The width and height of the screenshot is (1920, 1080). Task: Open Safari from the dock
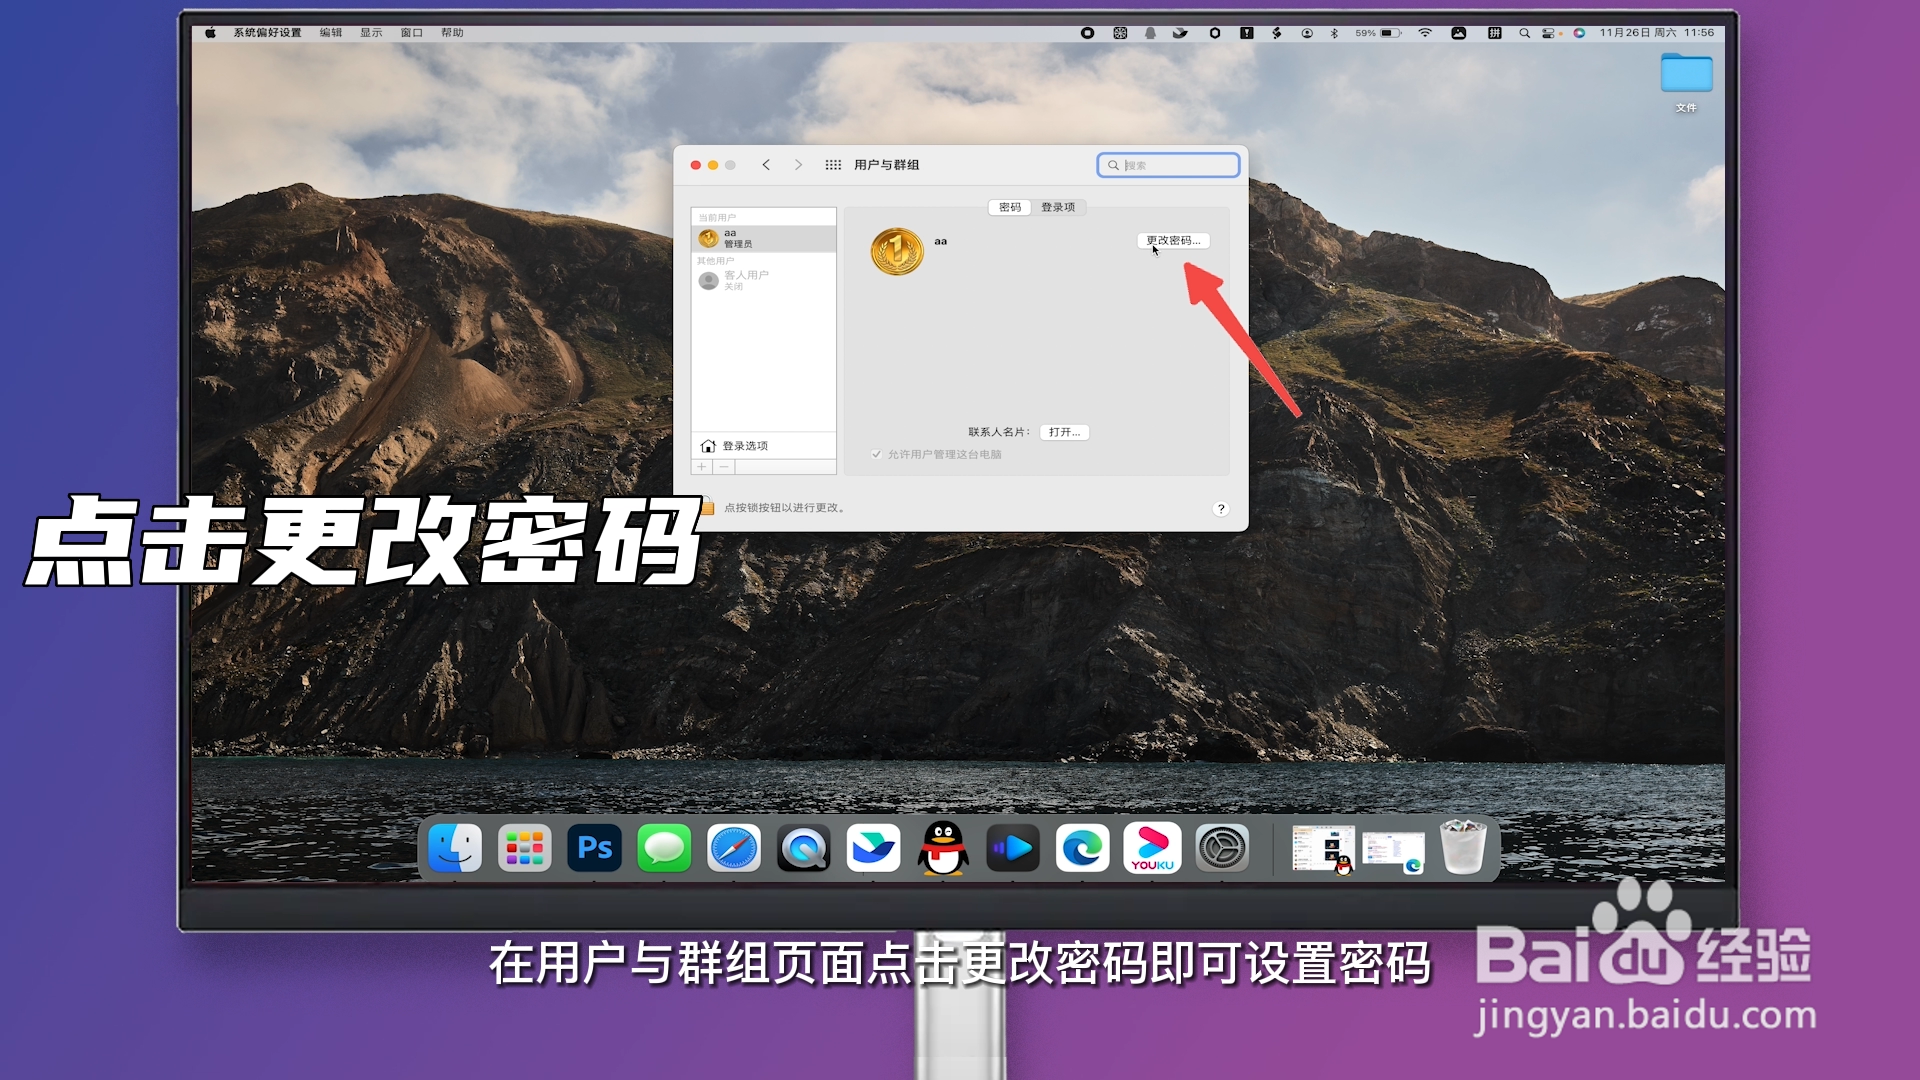[734, 848]
